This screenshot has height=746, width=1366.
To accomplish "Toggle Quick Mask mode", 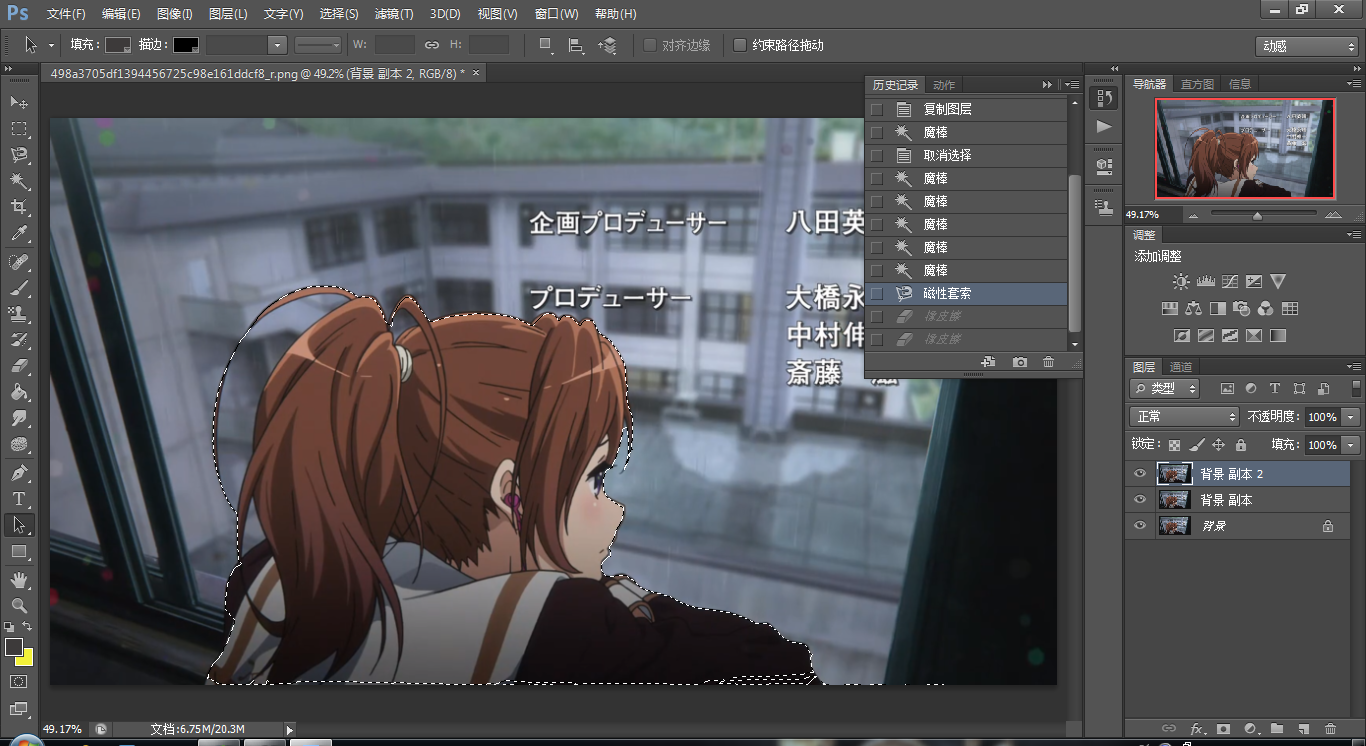I will (19, 682).
